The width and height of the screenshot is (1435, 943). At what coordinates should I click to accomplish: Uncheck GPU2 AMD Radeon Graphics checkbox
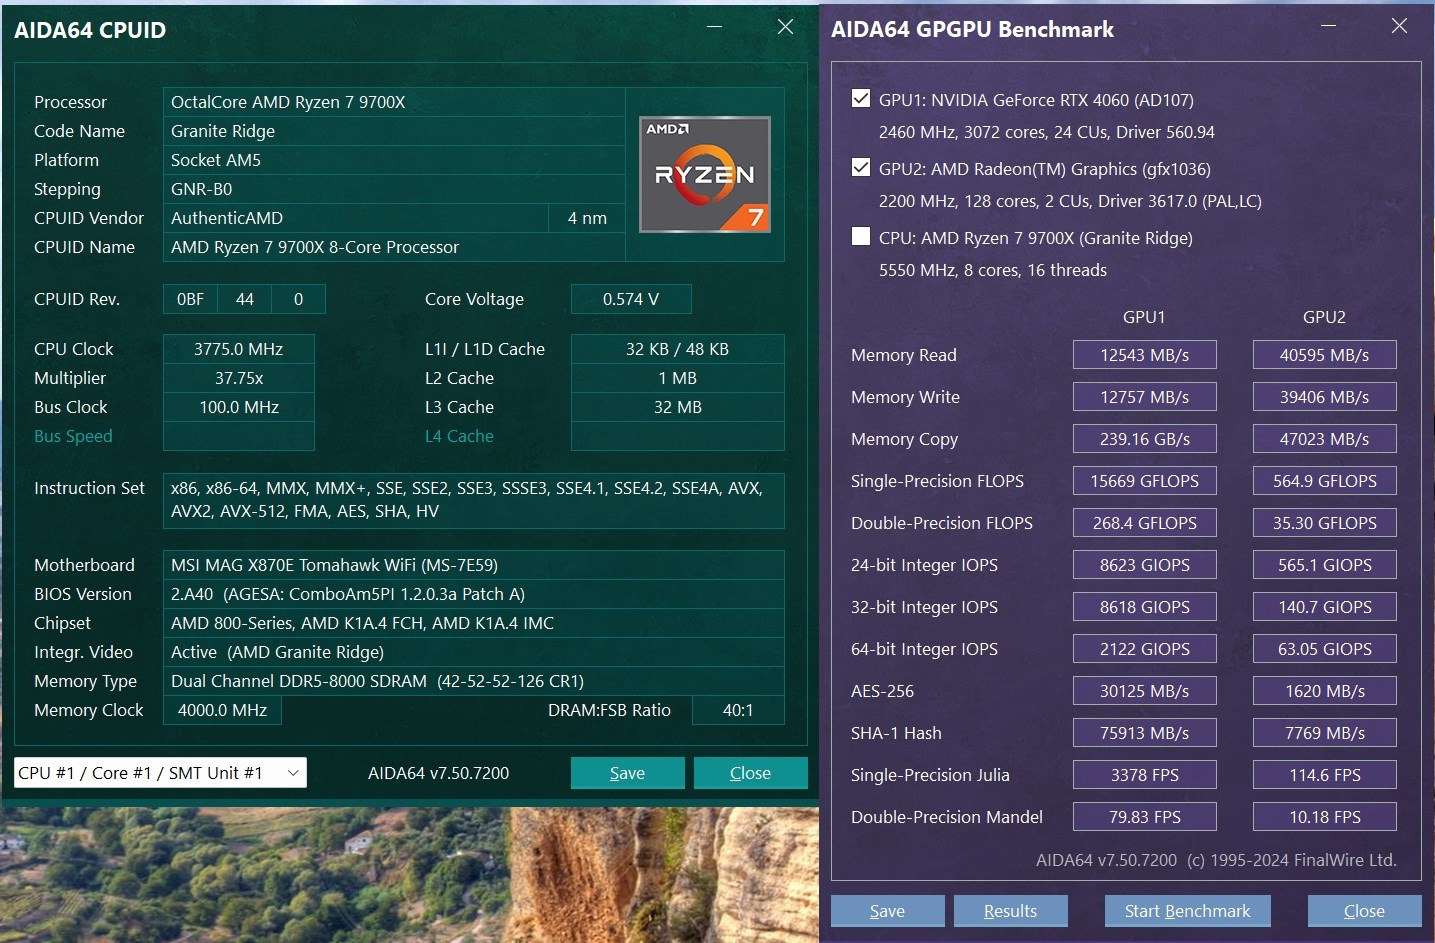860,167
